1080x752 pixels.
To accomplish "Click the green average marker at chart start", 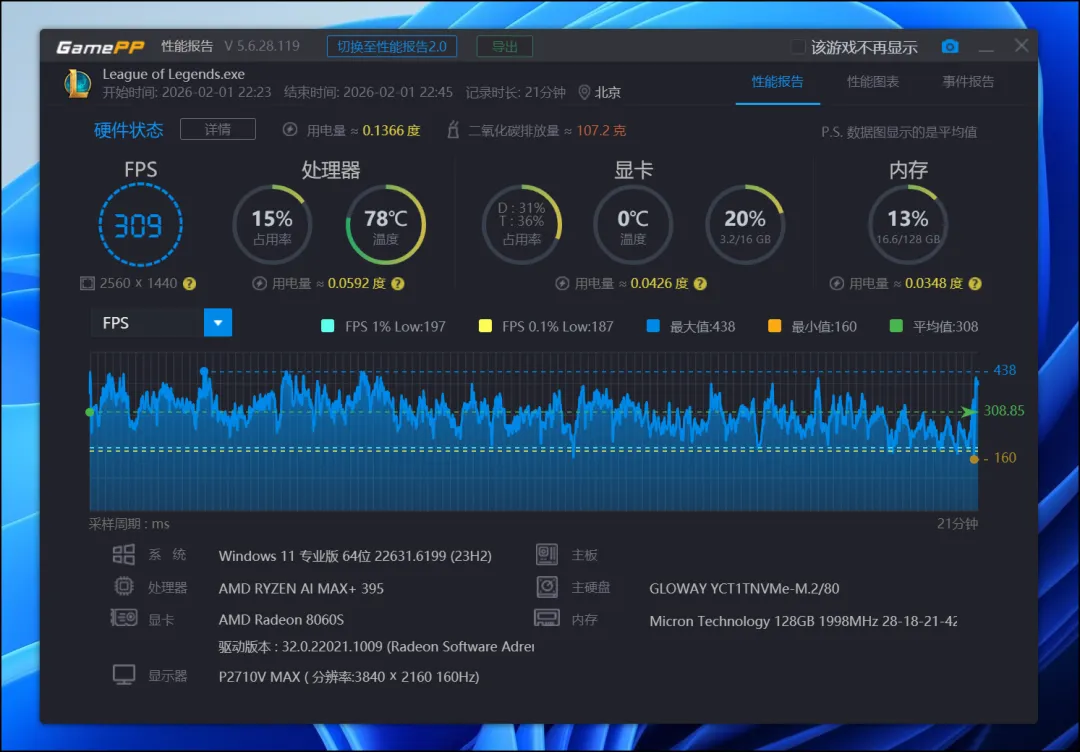I will point(90,412).
